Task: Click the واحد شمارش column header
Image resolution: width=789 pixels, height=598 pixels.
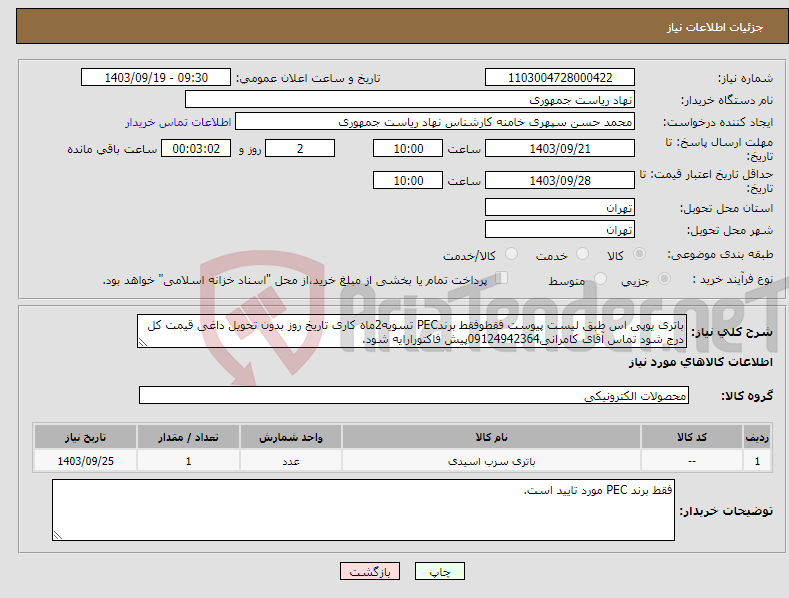Action: 291,437
